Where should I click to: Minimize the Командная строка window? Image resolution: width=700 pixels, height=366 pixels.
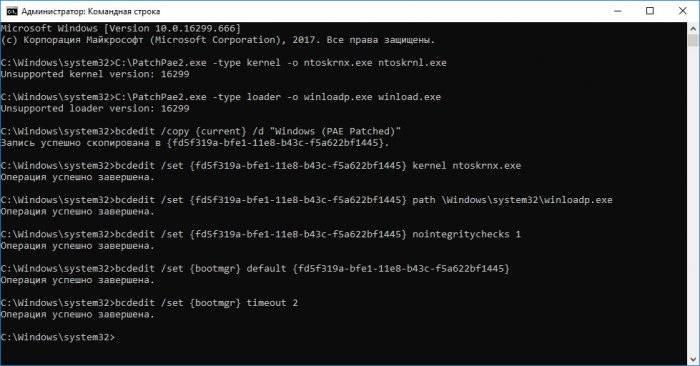tap(618, 11)
